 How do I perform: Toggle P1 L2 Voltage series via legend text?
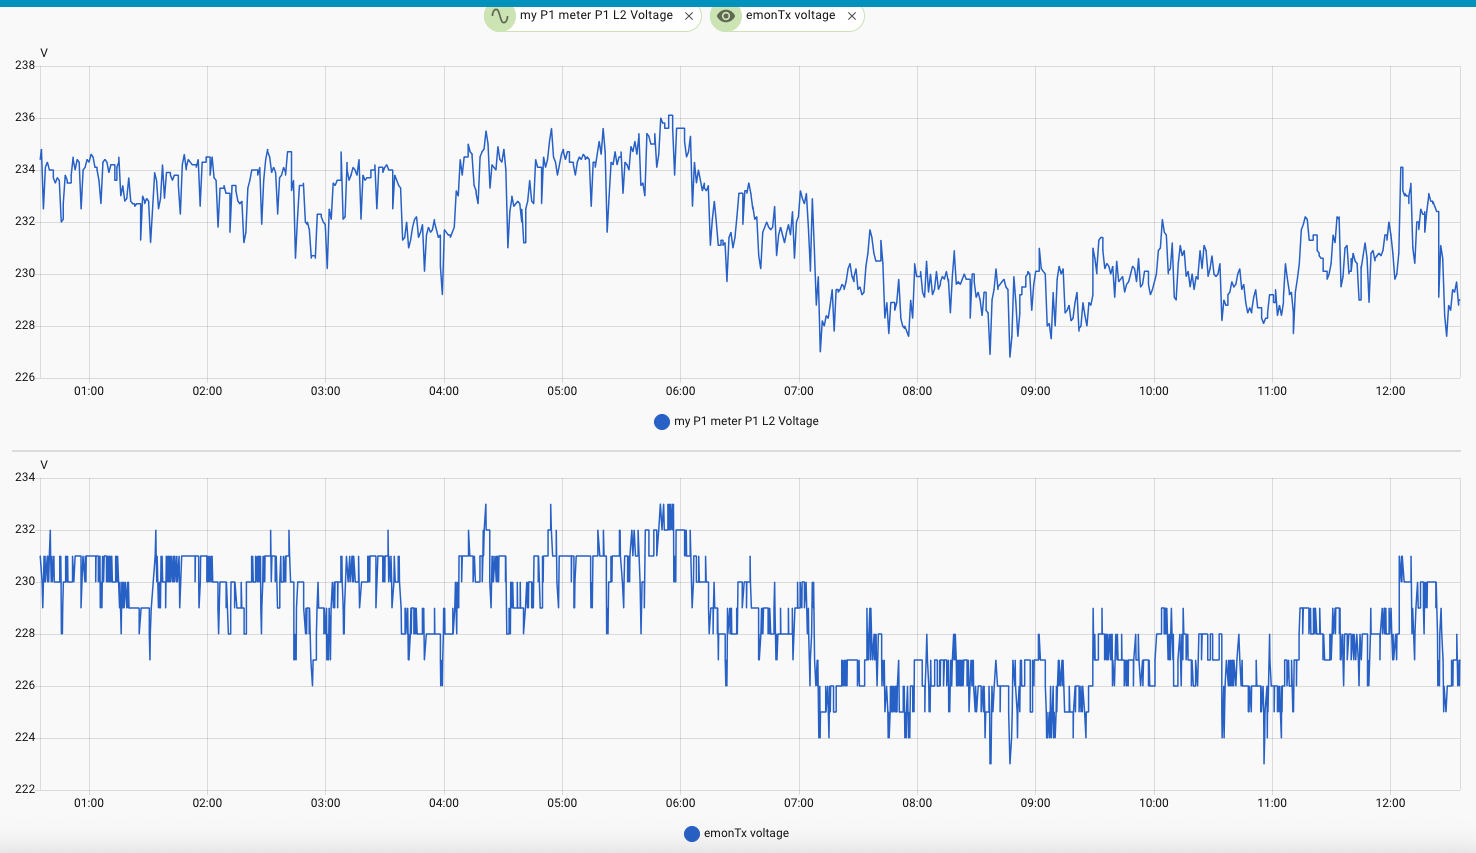point(746,422)
